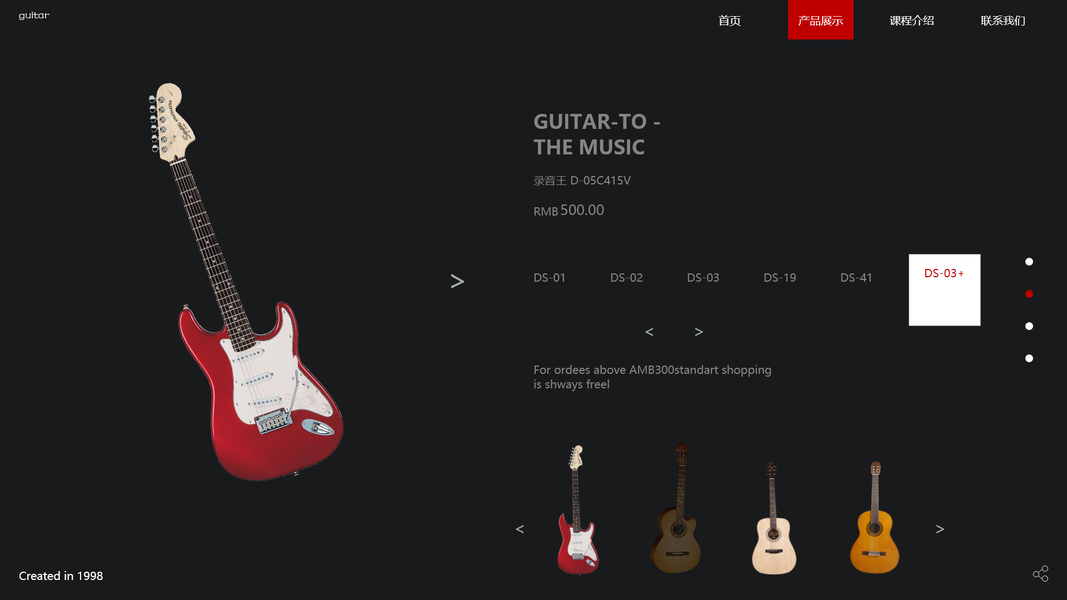Open the 首页 menu item
Screen dimensions: 1067x600
(729, 20)
